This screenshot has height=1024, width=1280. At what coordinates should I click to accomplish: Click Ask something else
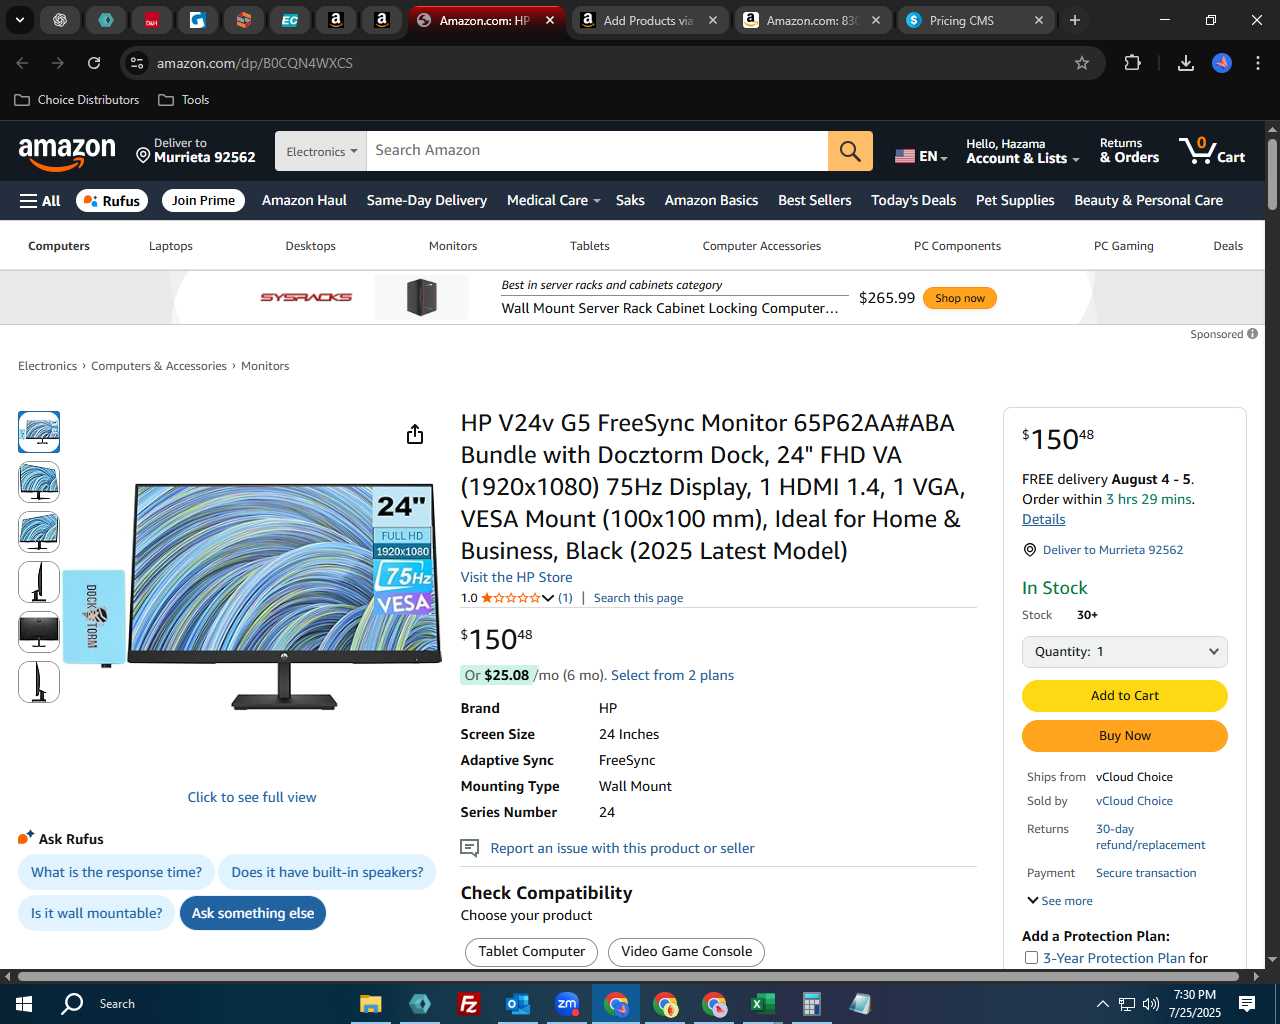point(253,913)
